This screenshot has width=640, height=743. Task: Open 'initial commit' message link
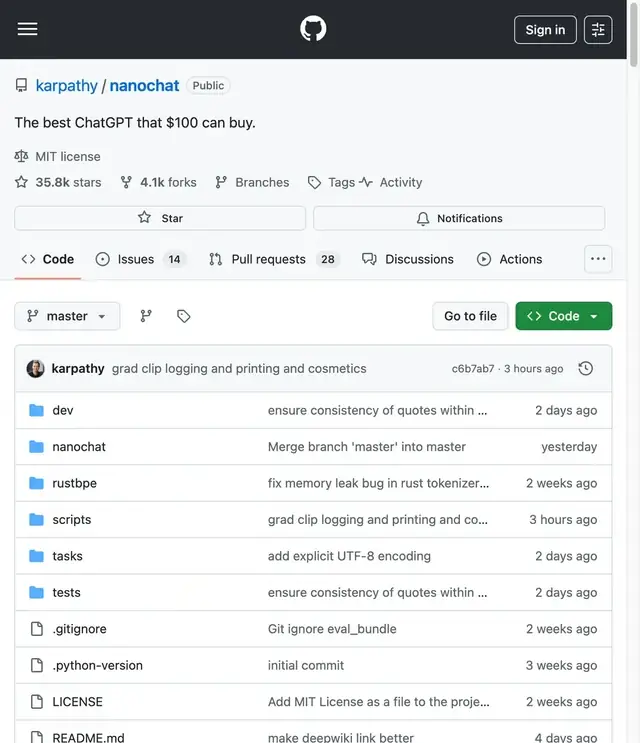pyautogui.click(x=306, y=665)
